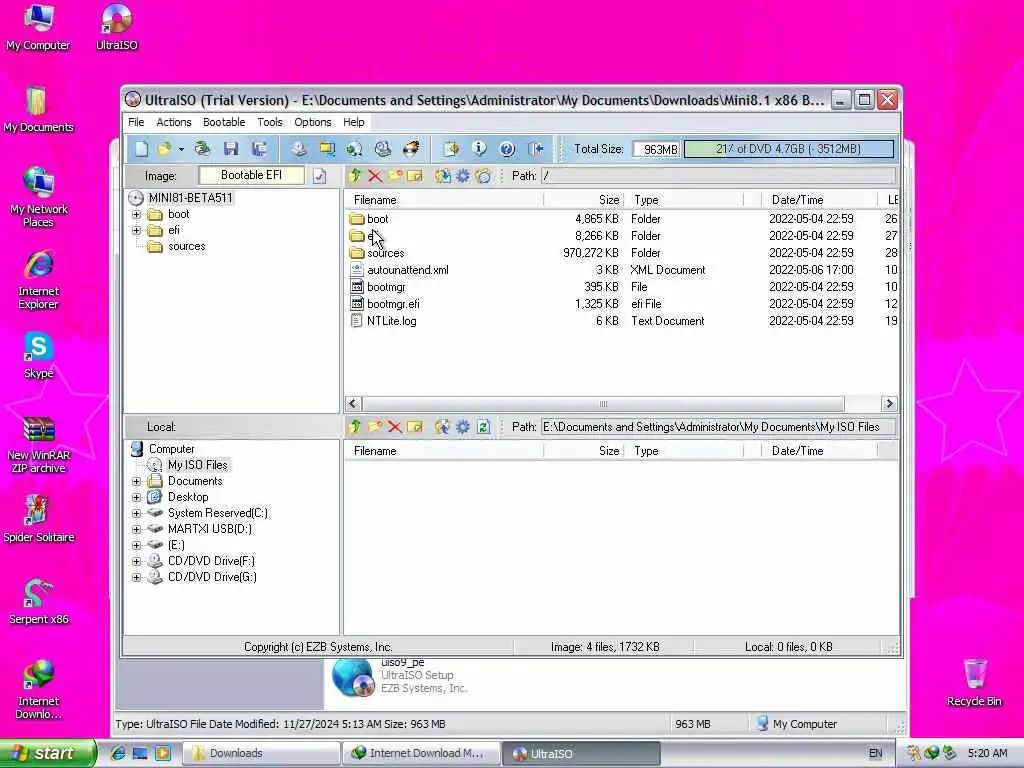Expand the Documents node in Local tree
The height and width of the screenshot is (768, 1024).
coord(136,481)
